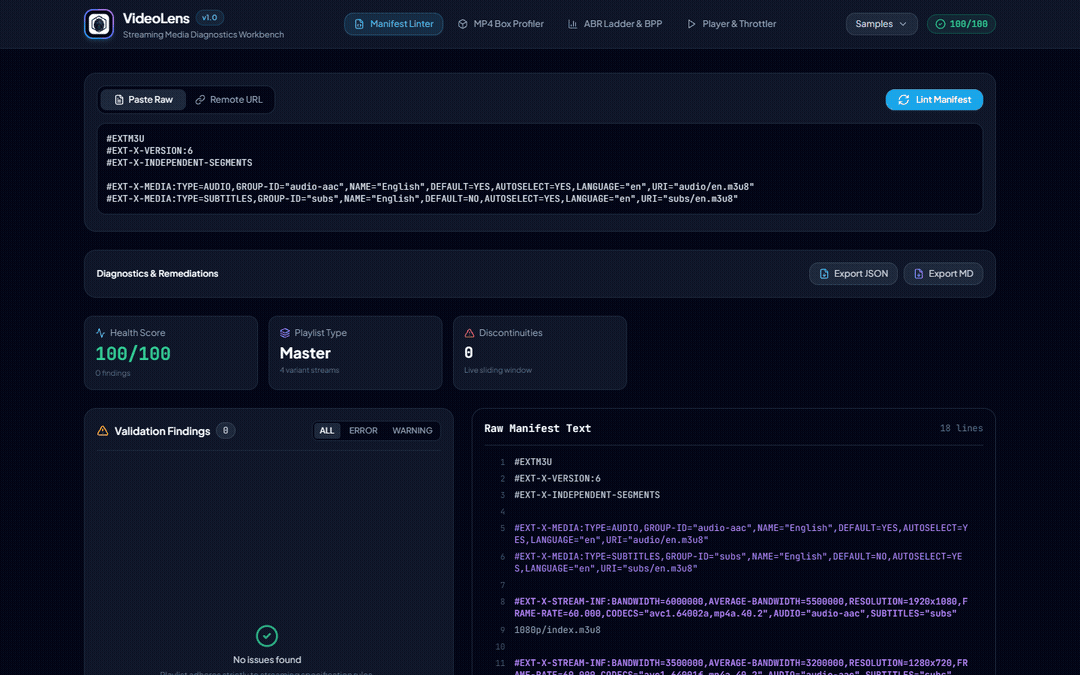
Task: Click the Player & Throttler play icon
Action: tap(691, 24)
